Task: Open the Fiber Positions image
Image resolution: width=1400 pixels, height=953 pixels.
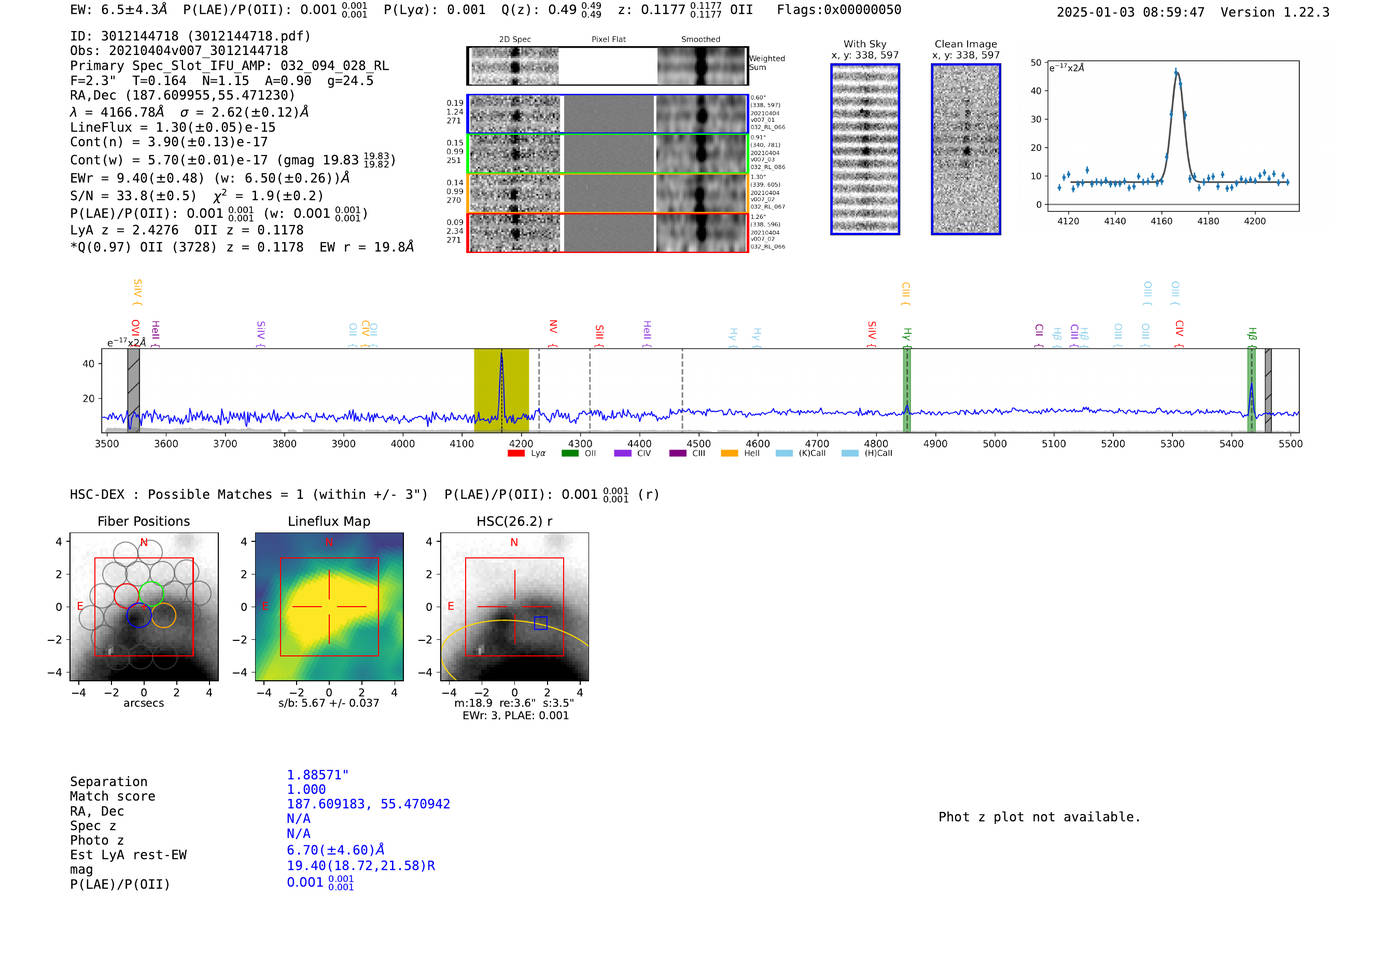Action: (144, 607)
